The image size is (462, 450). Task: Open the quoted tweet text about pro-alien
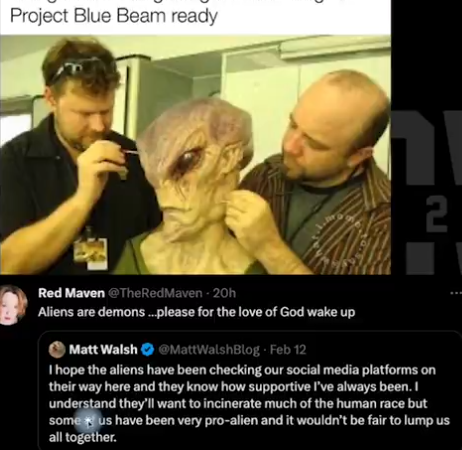[x=249, y=403]
